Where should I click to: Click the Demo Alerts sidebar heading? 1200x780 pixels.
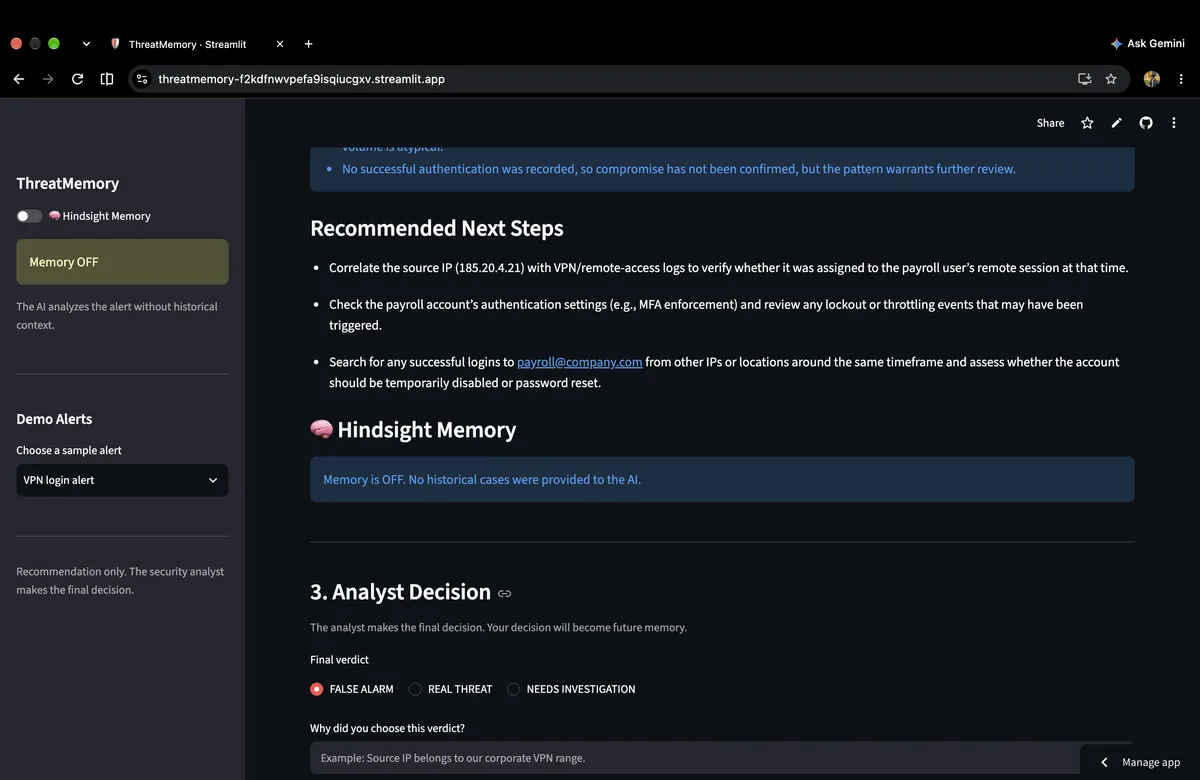[54, 419]
